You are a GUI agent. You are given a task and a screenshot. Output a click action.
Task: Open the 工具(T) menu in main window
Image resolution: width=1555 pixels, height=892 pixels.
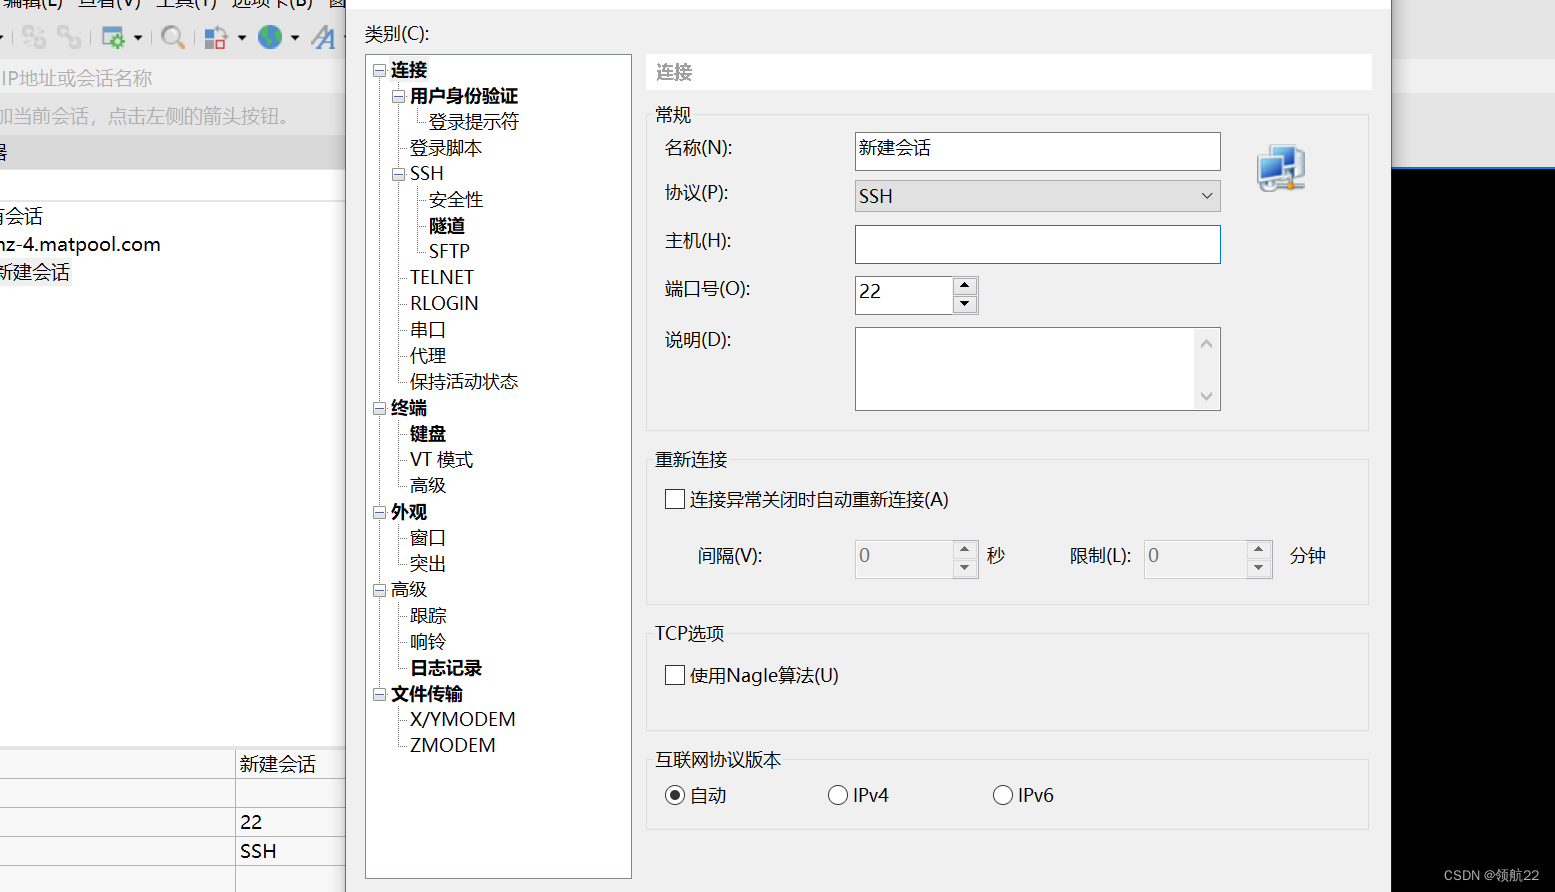(x=186, y=4)
